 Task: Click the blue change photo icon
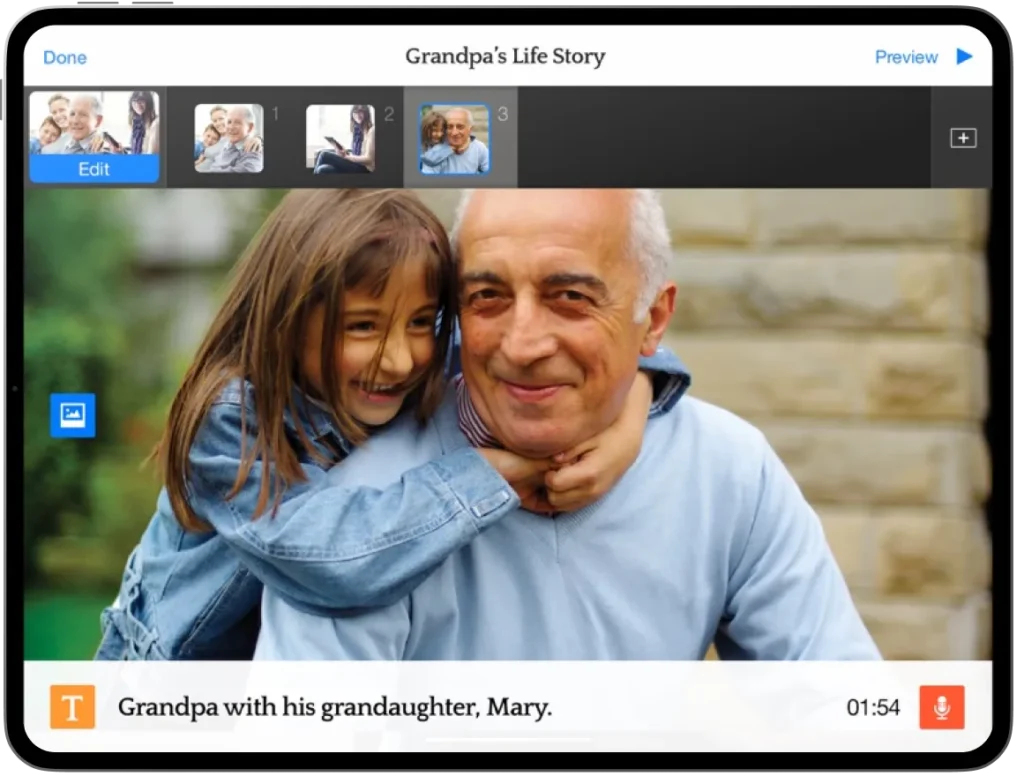point(73,415)
